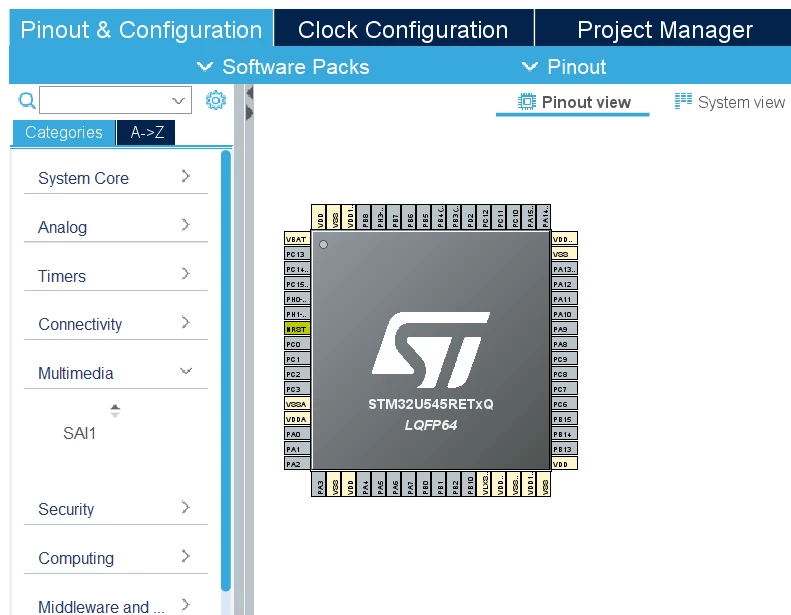The height and width of the screenshot is (615, 791).
Task: Click the Pinout view chip icon
Action: [x=527, y=102]
